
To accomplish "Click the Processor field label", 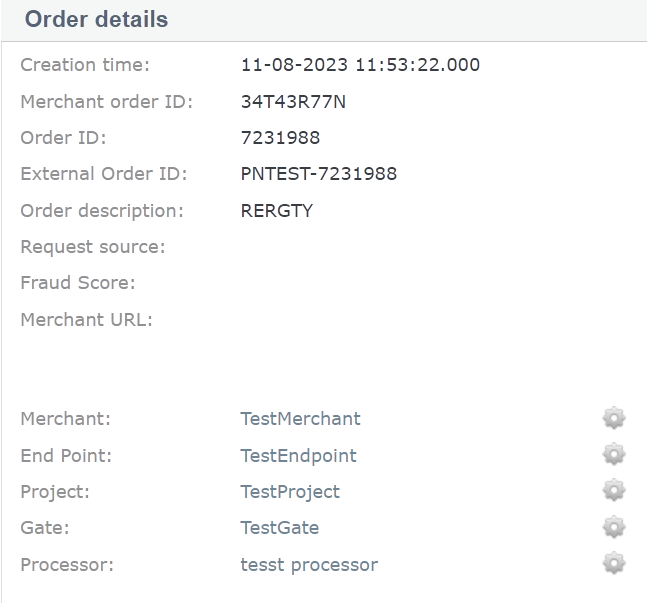I will coord(67,565).
